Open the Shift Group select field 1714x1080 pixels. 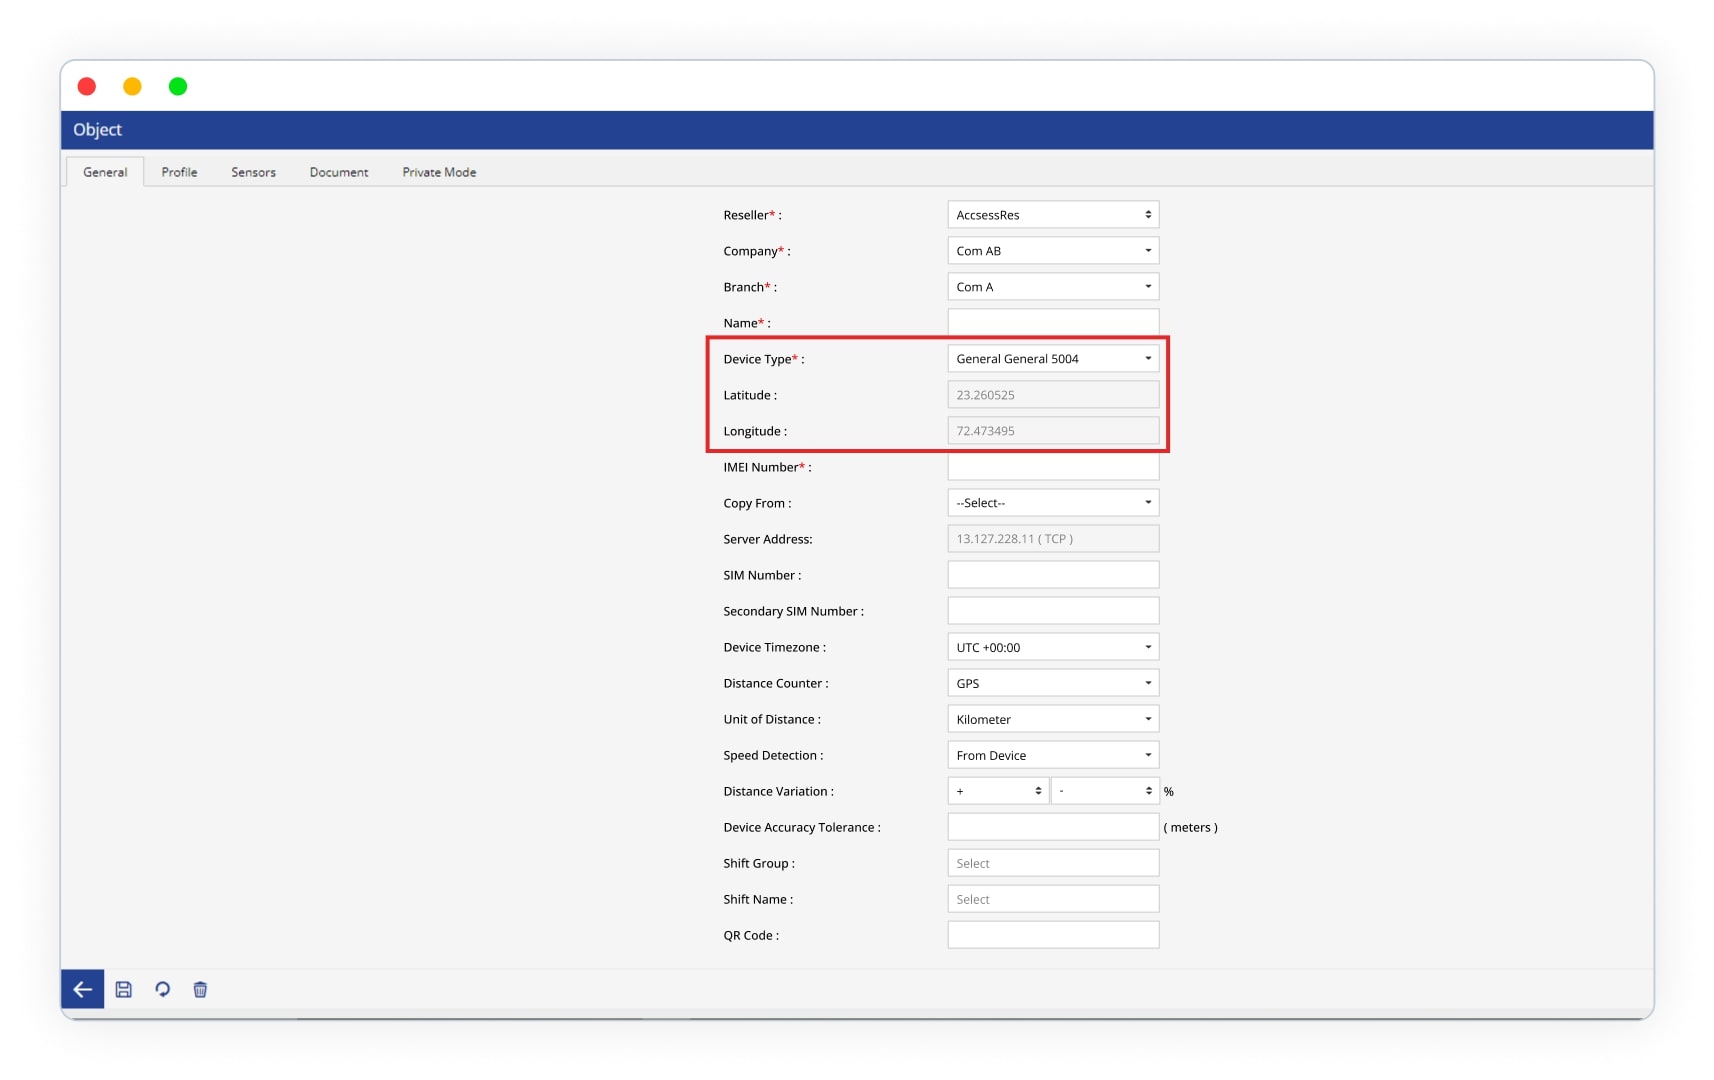1052,863
